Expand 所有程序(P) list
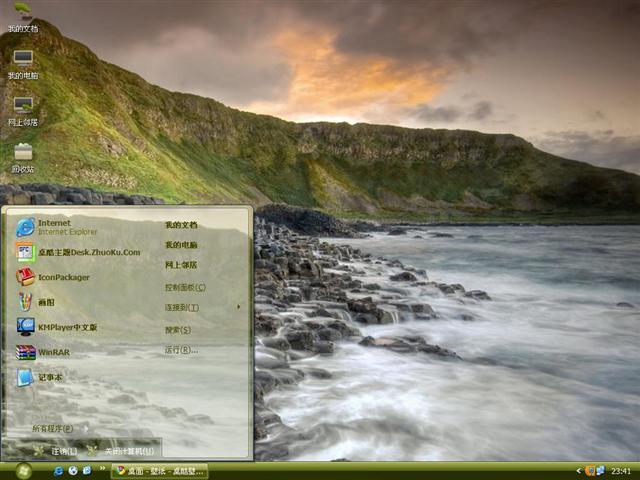 coord(54,428)
